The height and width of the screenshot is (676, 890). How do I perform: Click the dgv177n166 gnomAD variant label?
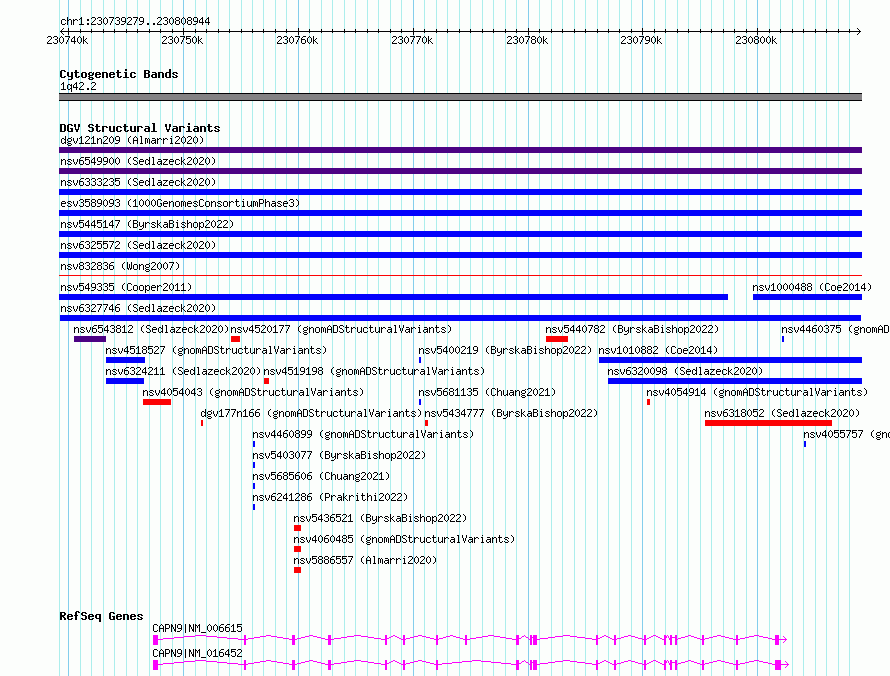coord(312,413)
